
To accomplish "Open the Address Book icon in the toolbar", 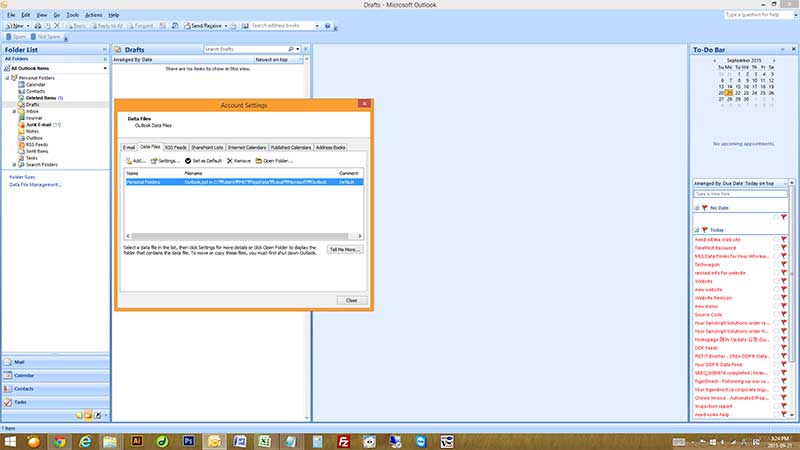I will (245, 26).
